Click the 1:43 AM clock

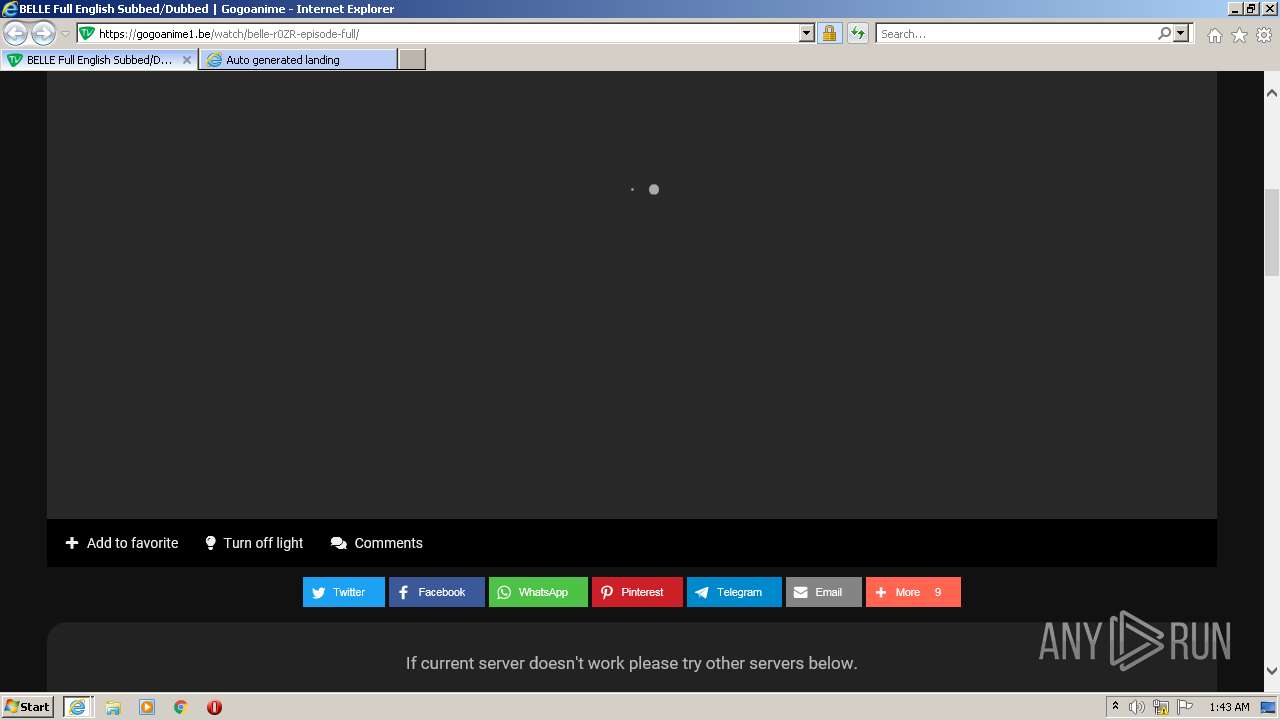1229,707
